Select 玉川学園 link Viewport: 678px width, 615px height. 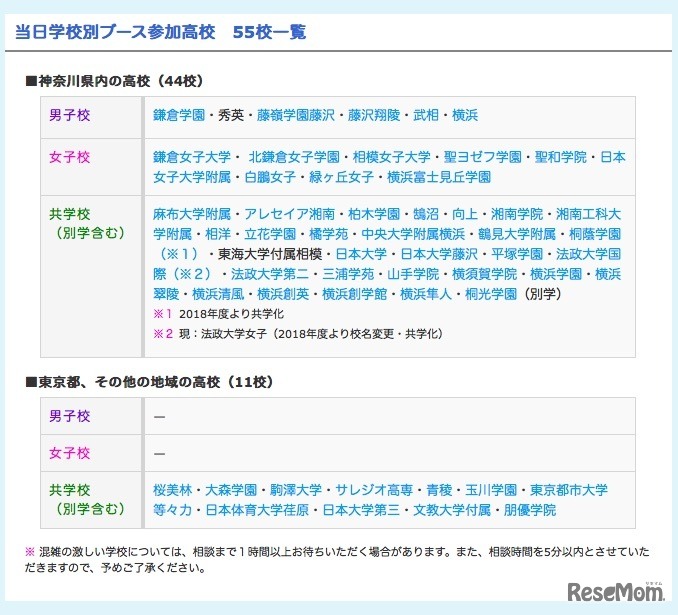(491, 490)
